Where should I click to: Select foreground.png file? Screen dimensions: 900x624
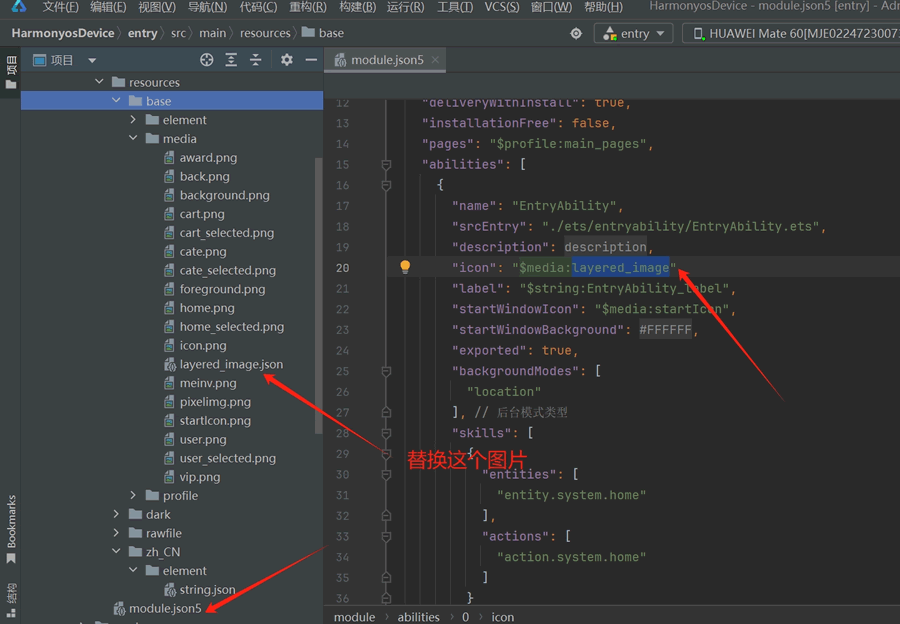click(x=214, y=289)
